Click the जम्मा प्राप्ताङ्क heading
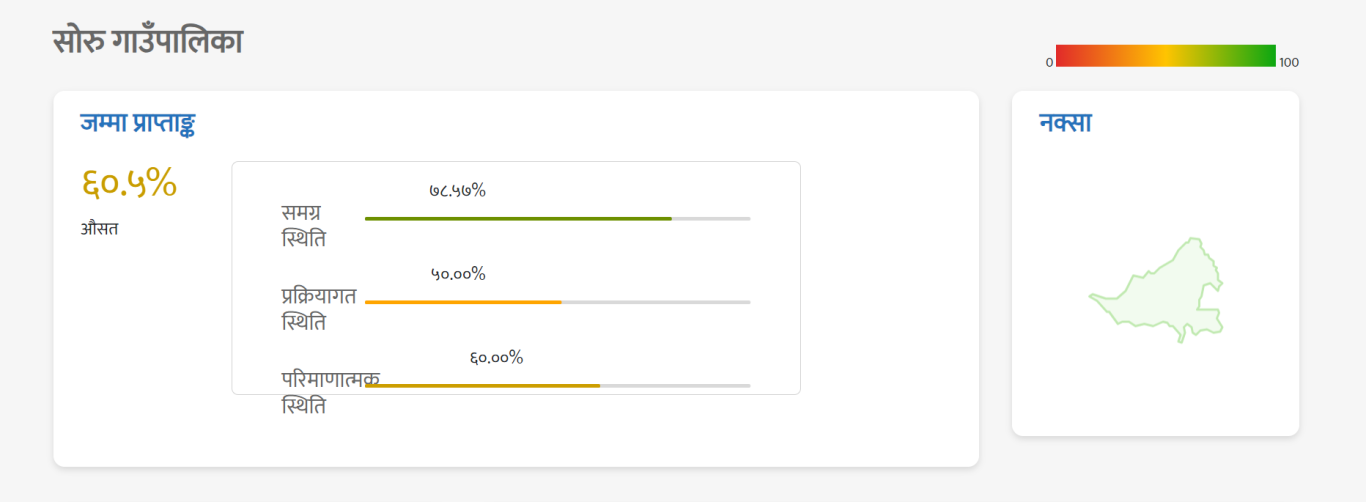This screenshot has height=502, width=1366. pyautogui.click(x=137, y=123)
